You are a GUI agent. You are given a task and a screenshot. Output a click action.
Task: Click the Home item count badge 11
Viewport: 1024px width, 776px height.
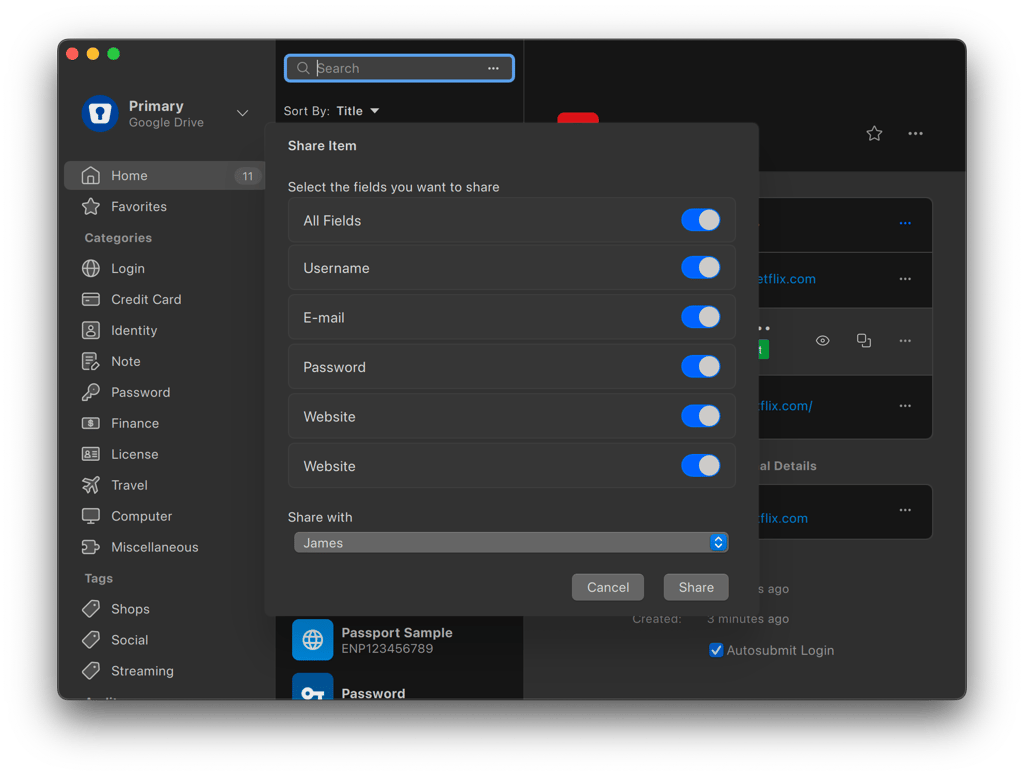coord(248,176)
